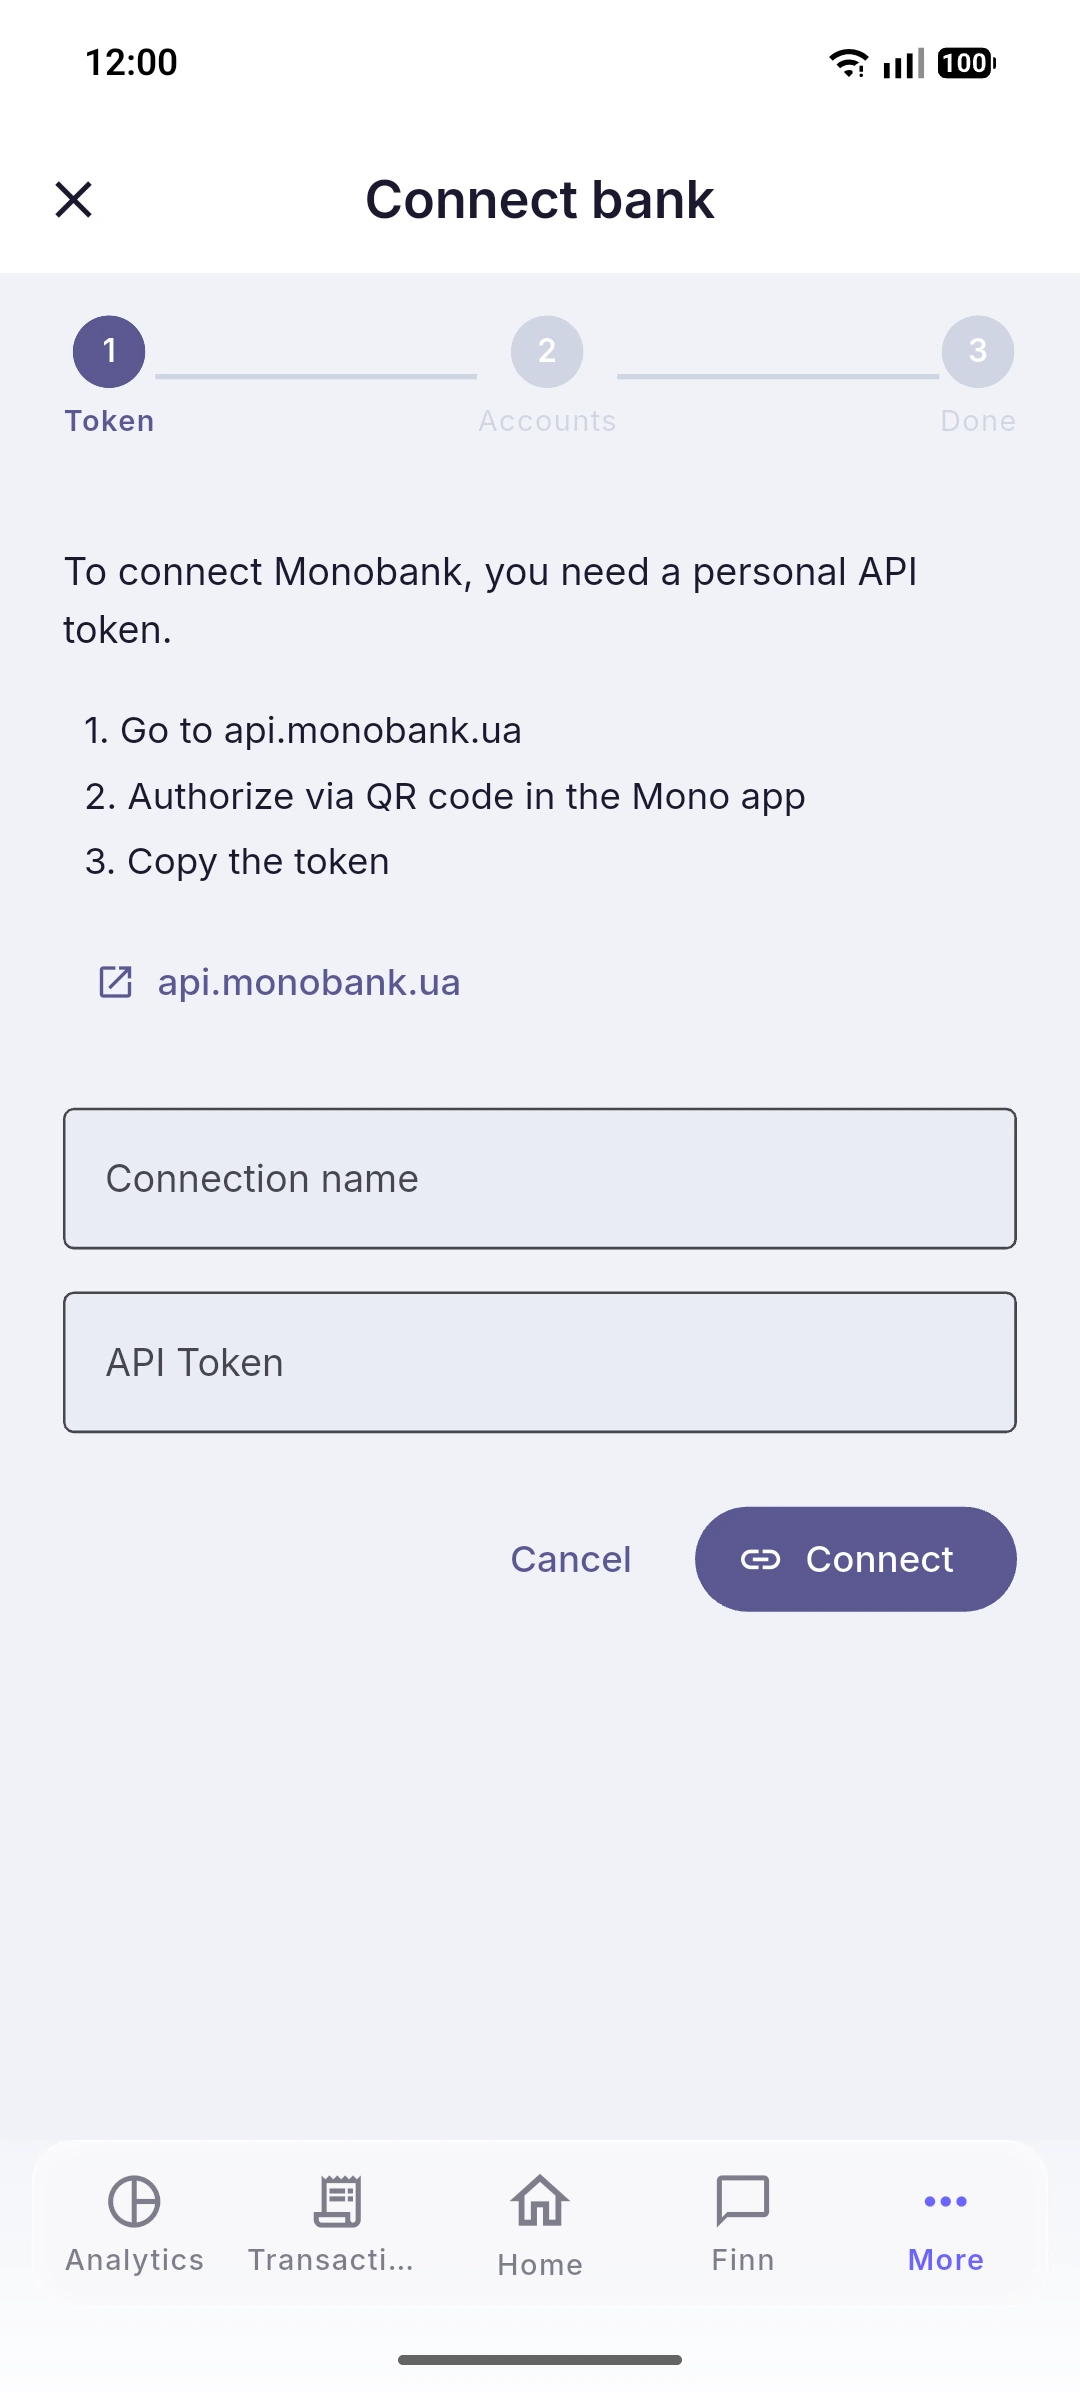Tap the Wi-Fi status icon

849,63
